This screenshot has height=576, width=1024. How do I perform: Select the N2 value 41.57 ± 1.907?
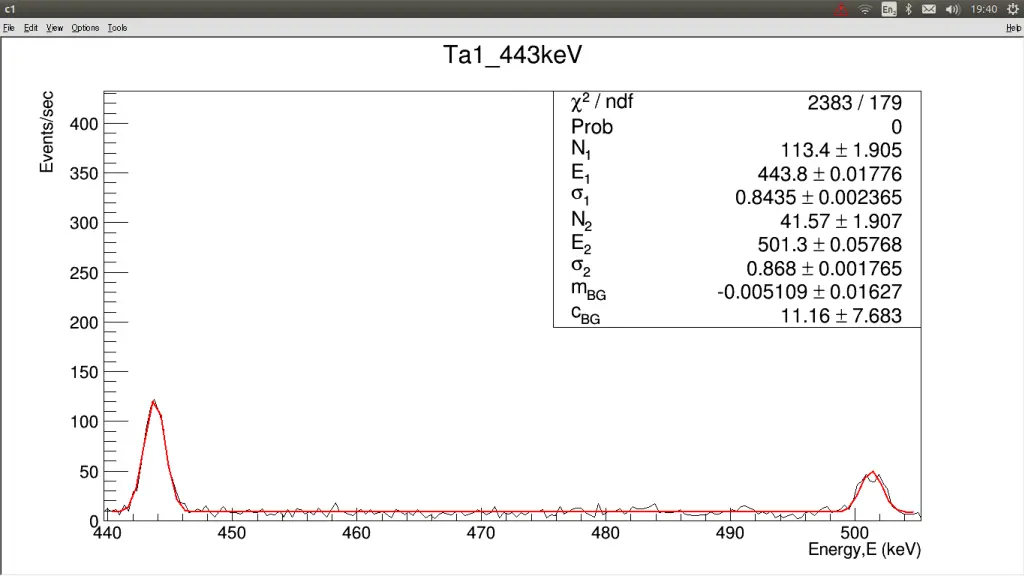point(841,221)
